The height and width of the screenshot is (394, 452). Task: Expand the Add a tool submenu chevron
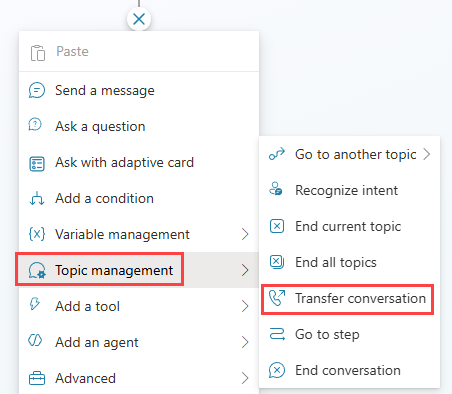(245, 306)
